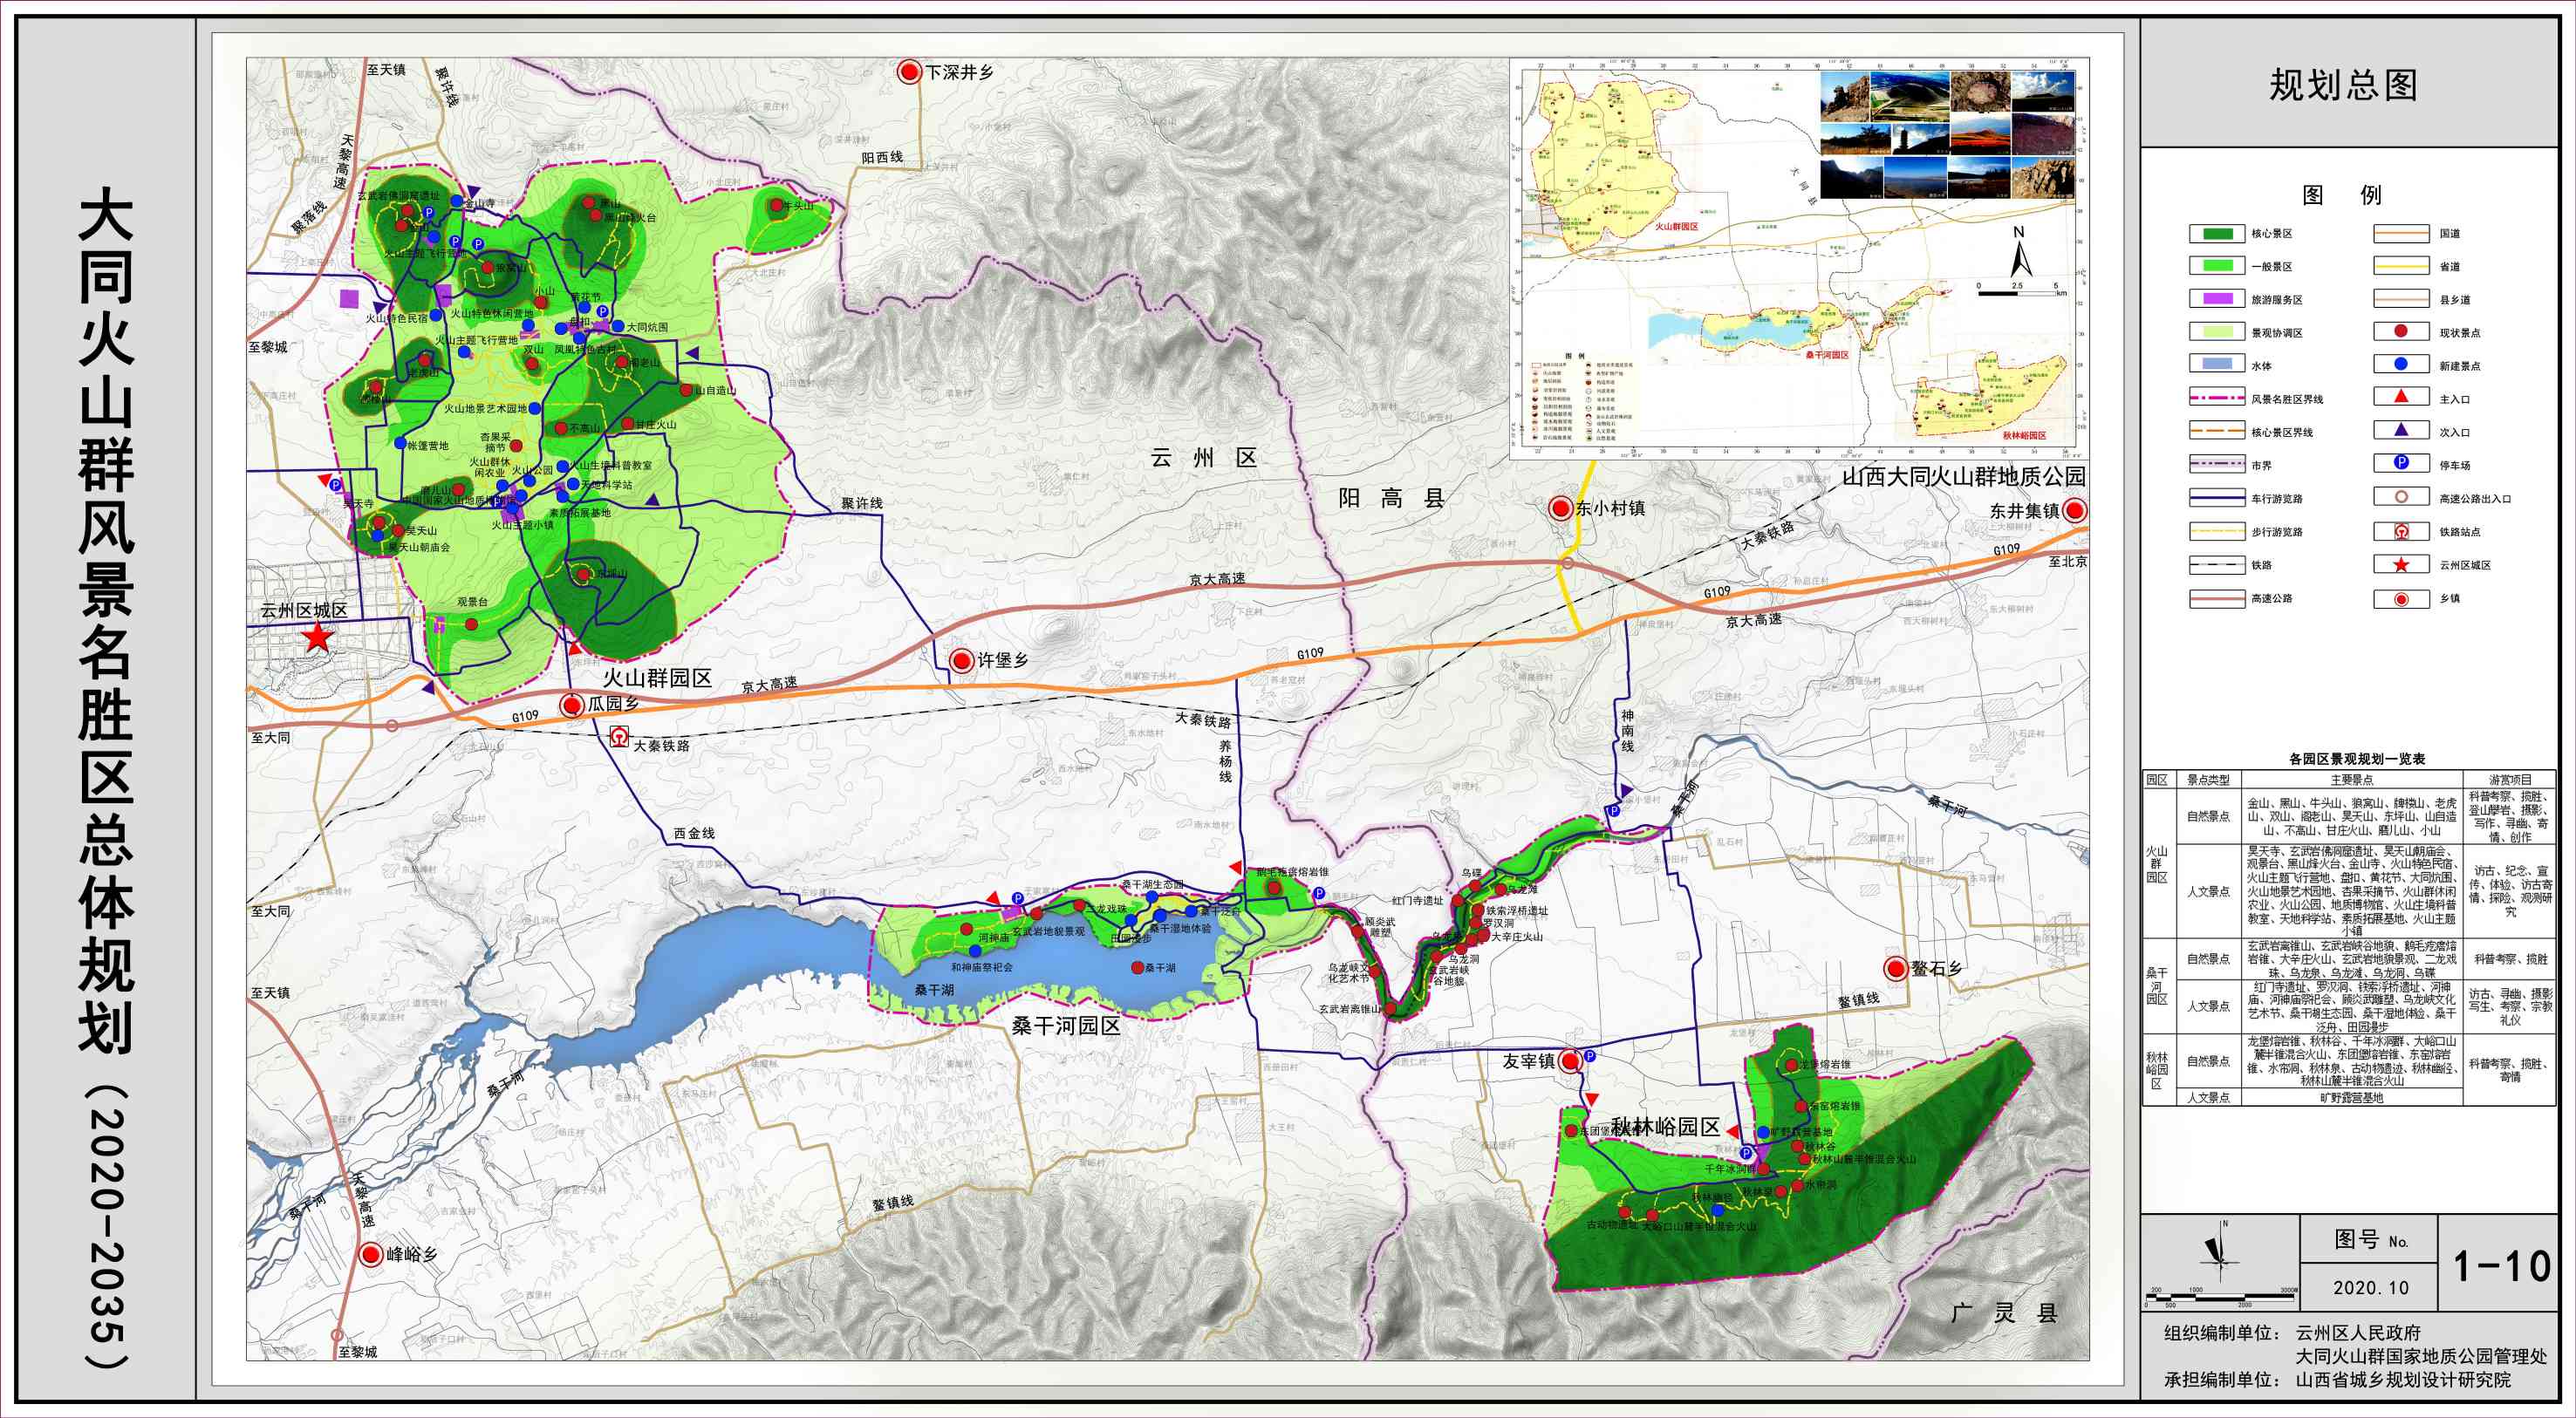
Task: Click the railway station marker near 瓜园乡
Action: tap(619, 738)
